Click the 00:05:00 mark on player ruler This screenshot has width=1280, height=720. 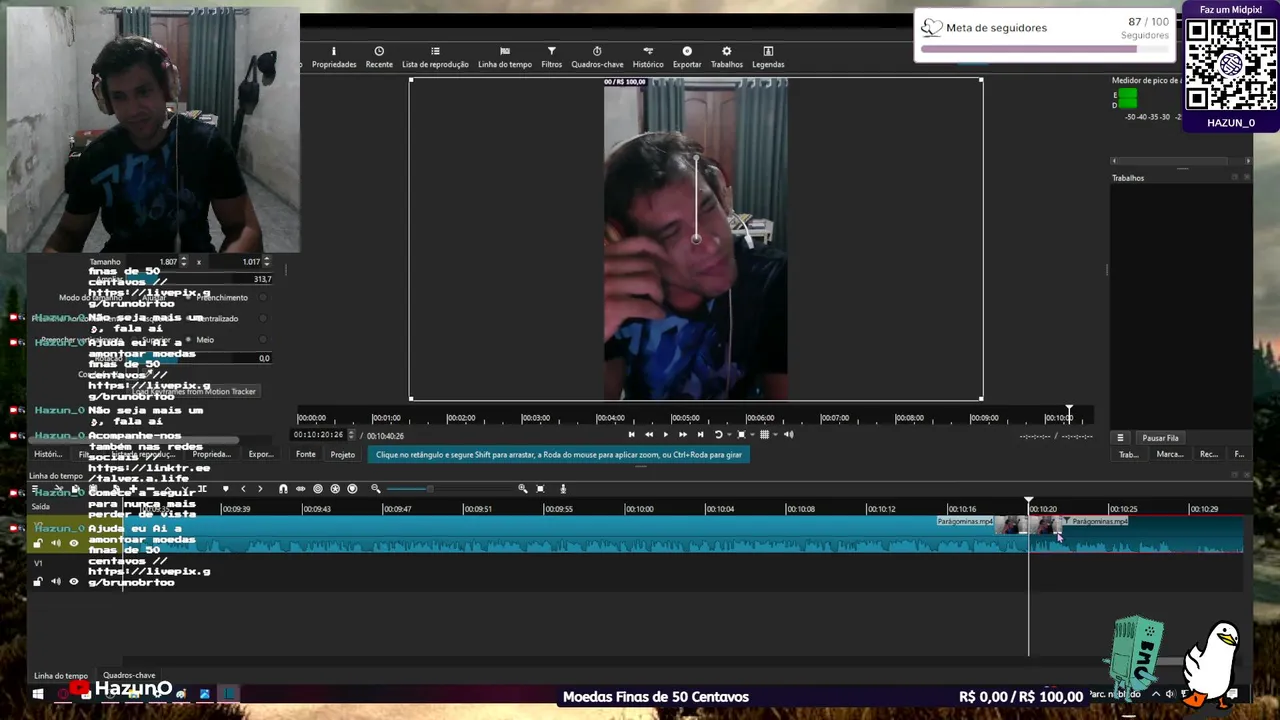point(685,418)
